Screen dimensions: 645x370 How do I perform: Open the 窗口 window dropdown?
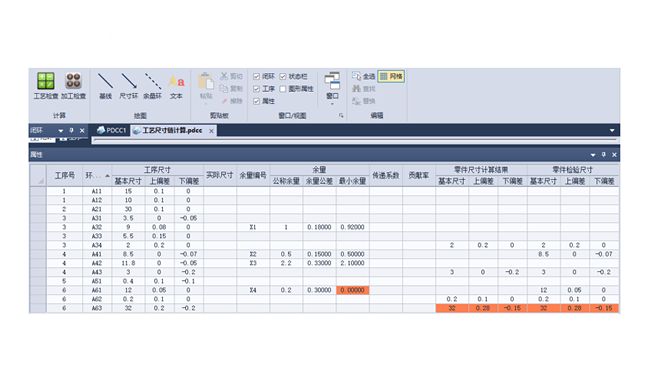pos(332,88)
